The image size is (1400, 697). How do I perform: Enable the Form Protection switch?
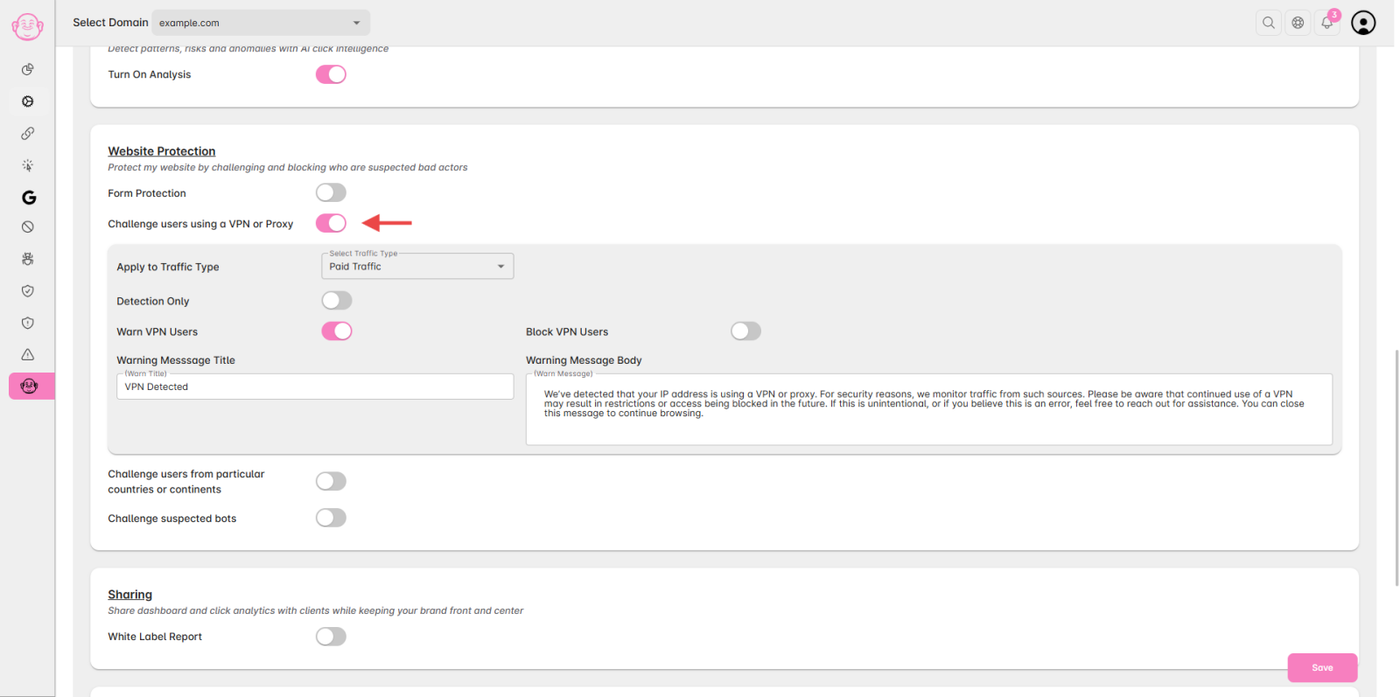coord(331,192)
